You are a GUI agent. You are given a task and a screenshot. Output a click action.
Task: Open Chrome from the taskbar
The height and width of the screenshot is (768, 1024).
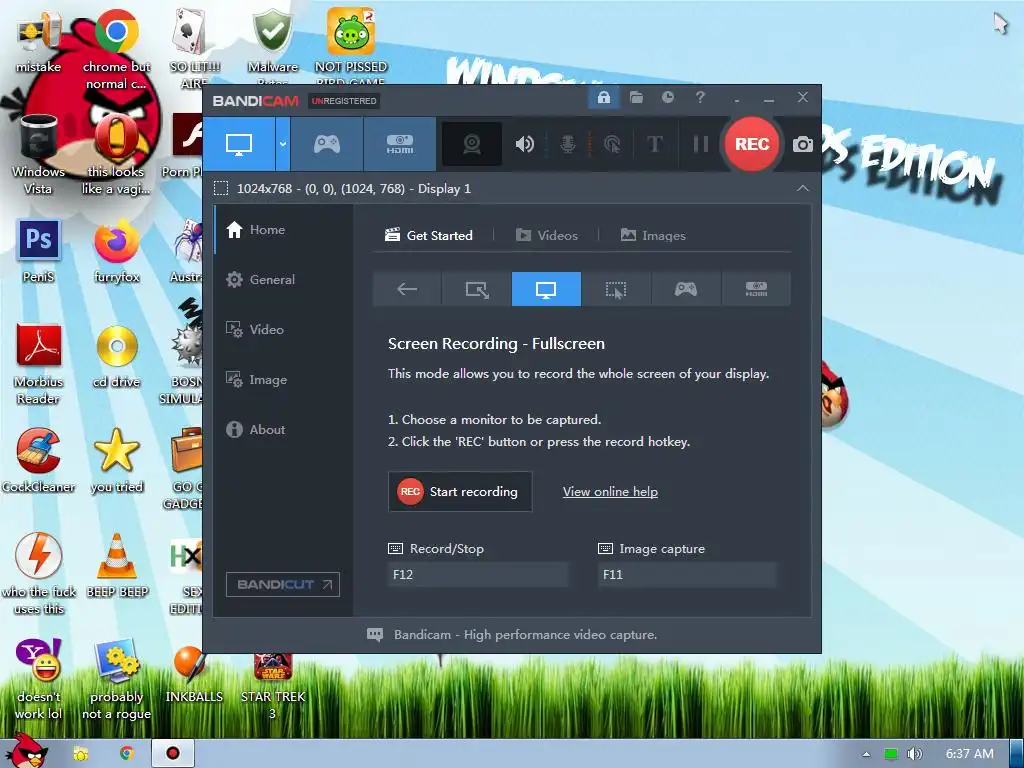tap(126, 754)
